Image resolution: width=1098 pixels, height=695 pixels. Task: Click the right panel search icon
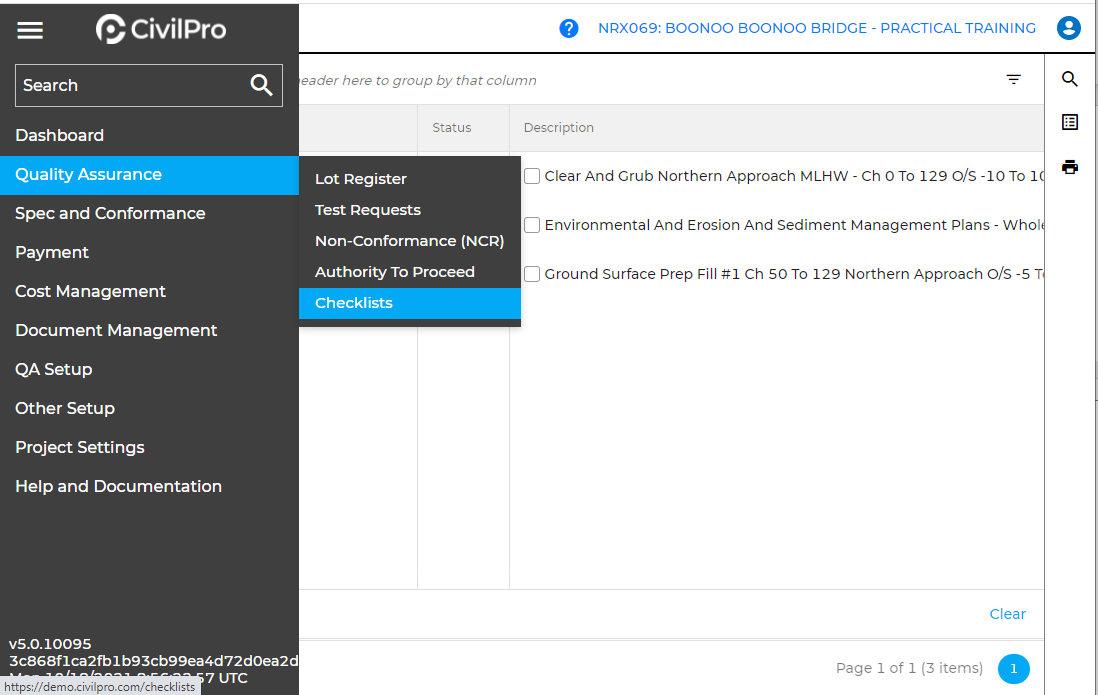[x=1070, y=79]
